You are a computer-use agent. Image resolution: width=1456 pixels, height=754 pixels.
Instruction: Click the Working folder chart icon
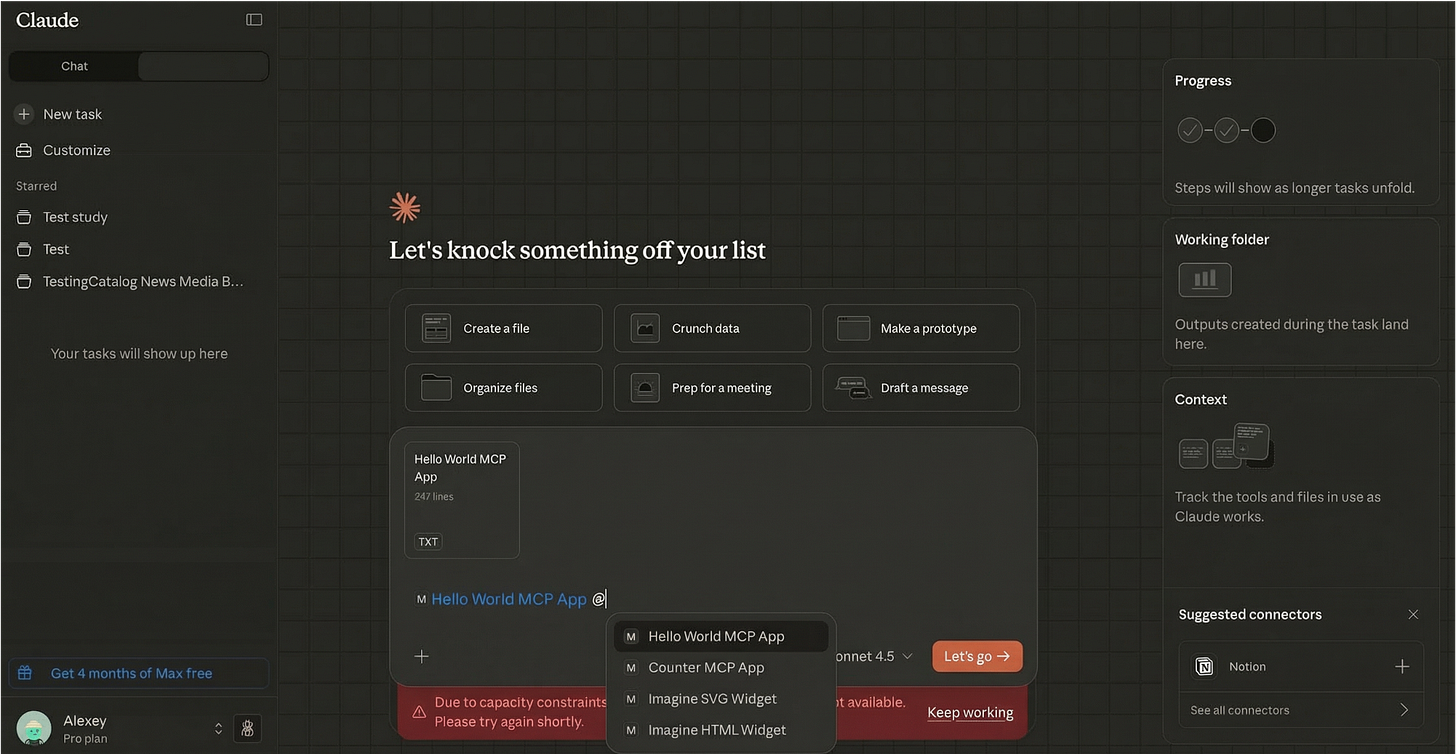(x=1205, y=280)
